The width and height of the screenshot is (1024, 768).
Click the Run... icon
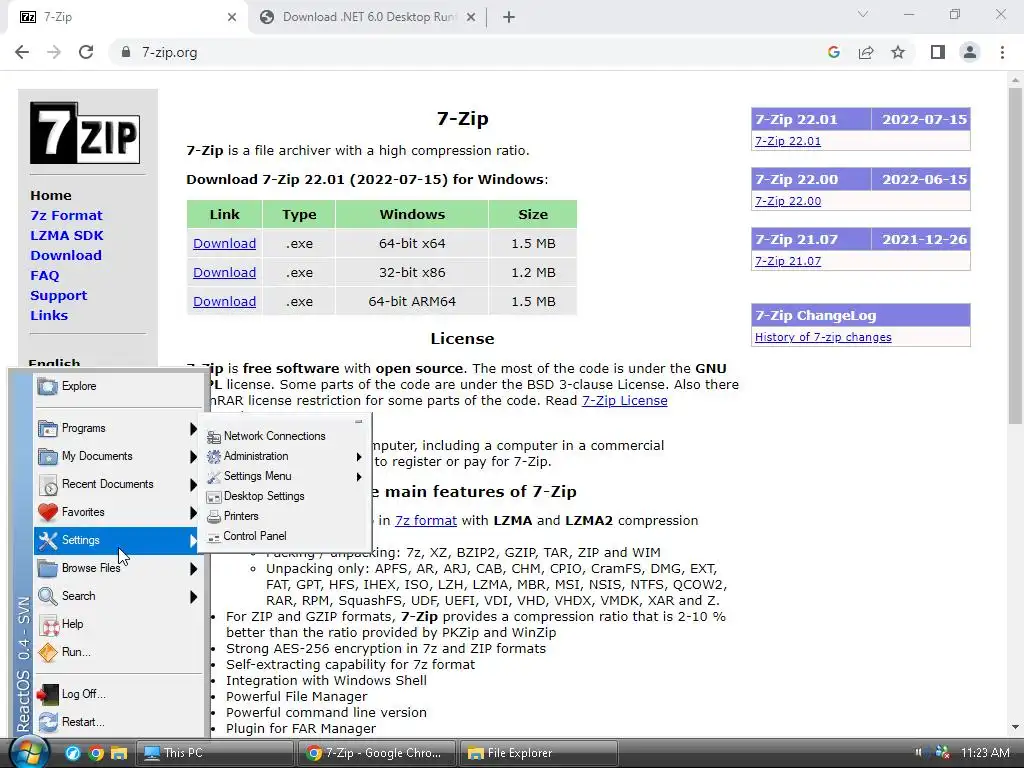pos(48,652)
